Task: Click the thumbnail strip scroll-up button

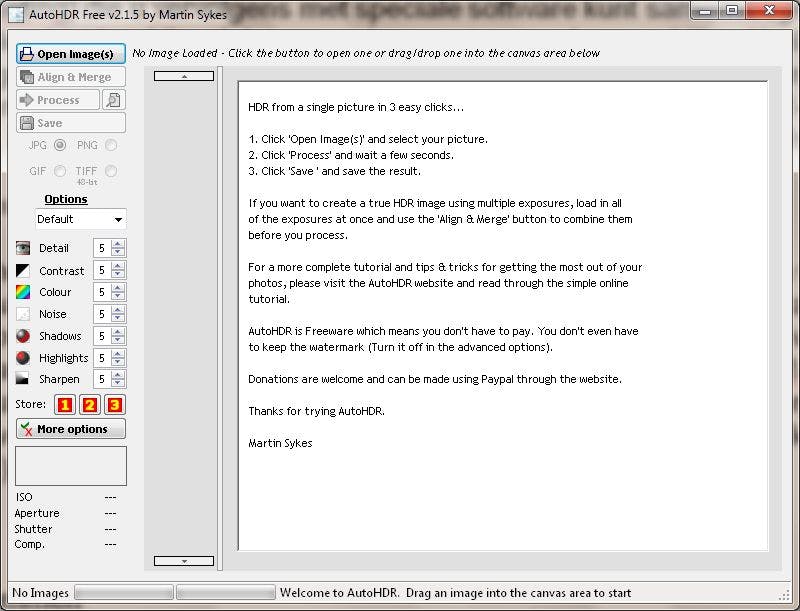Action: coord(184,76)
